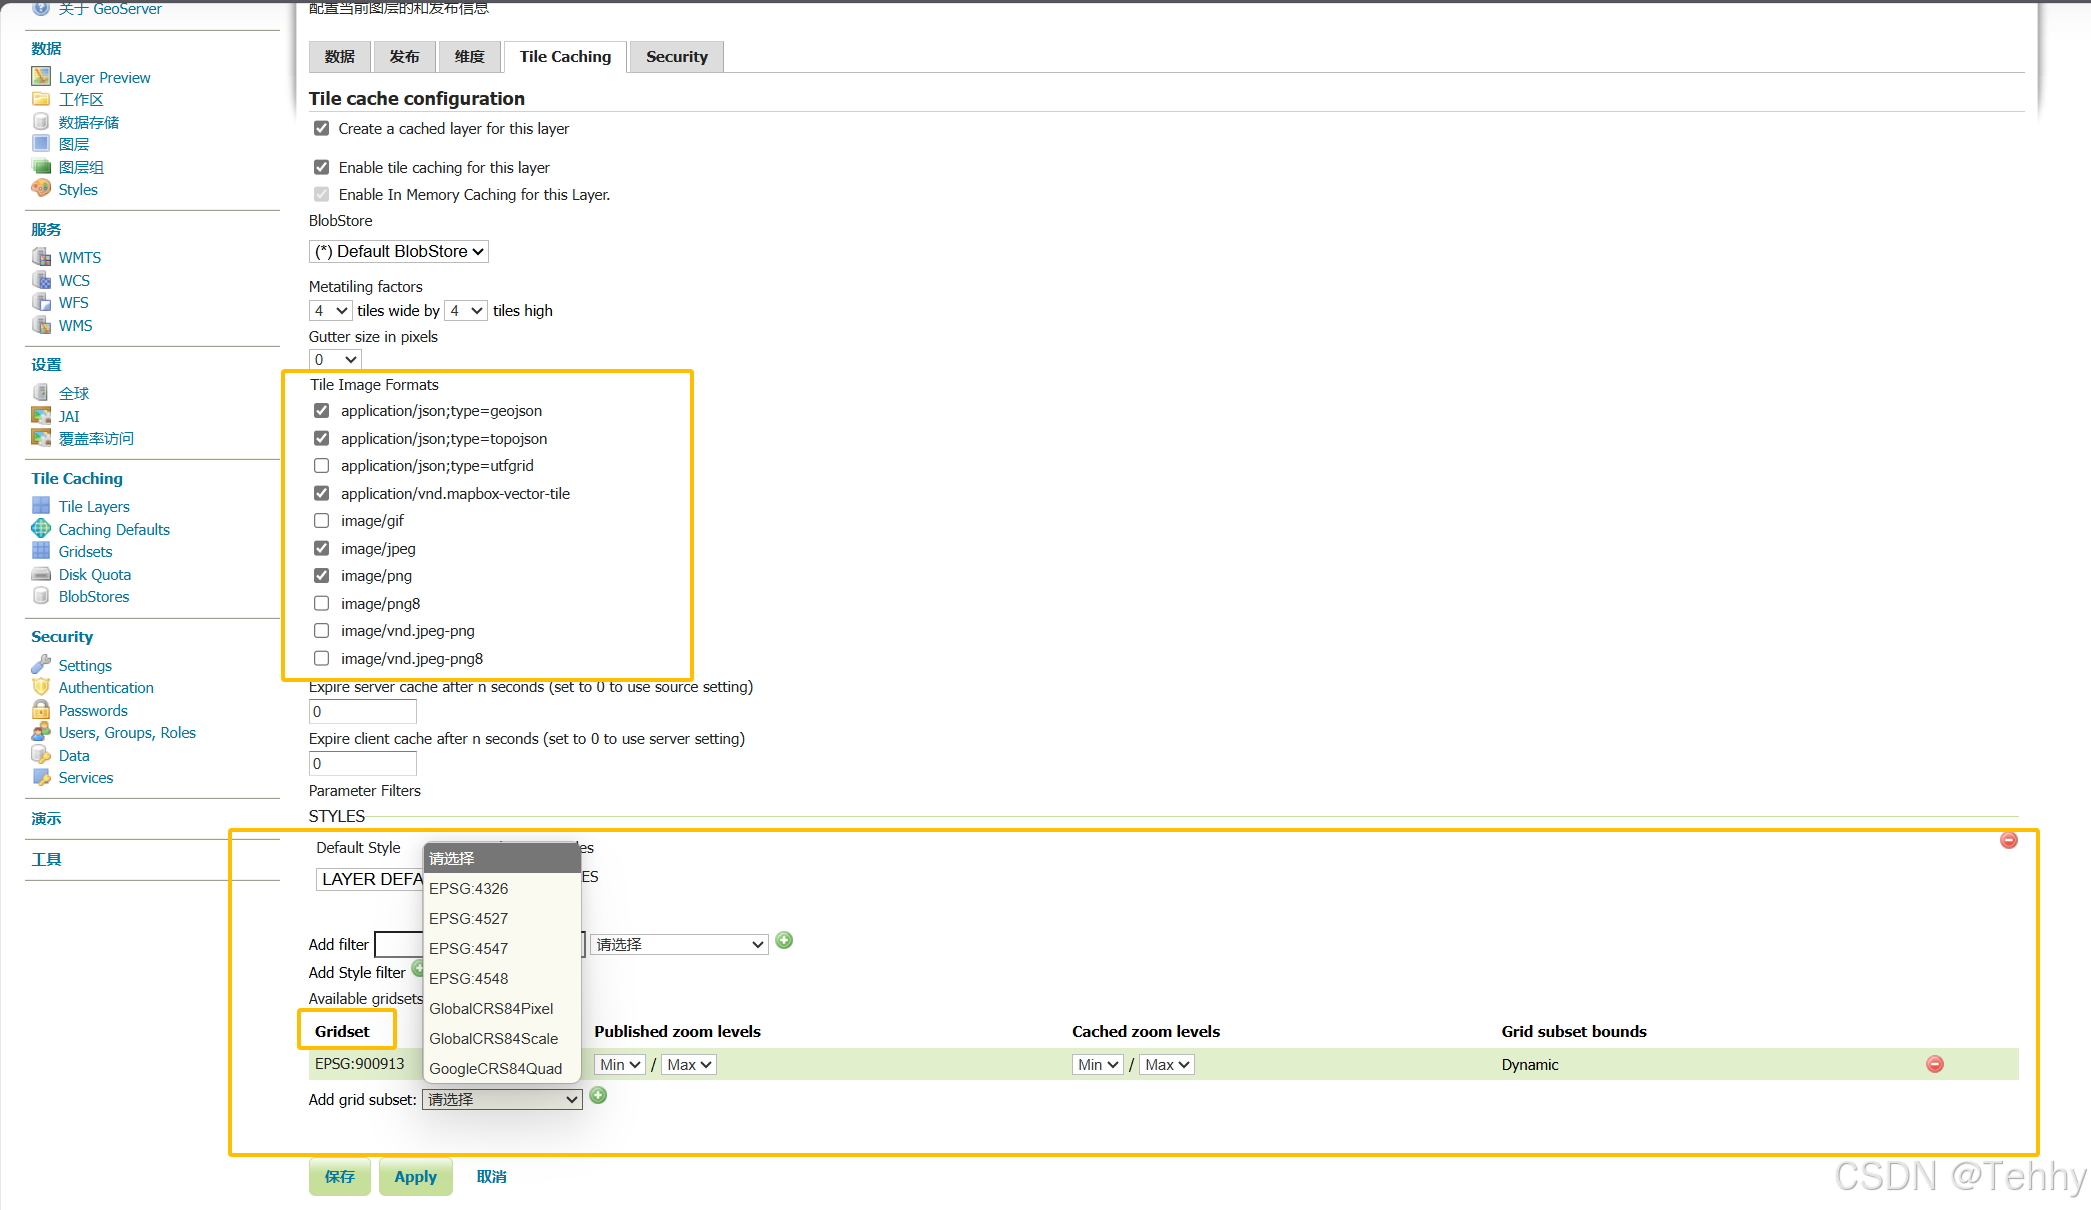Screen dimensions: 2091x1210
Task: Enable the image/gif tile format checkbox
Action: pyautogui.click(x=321, y=521)
